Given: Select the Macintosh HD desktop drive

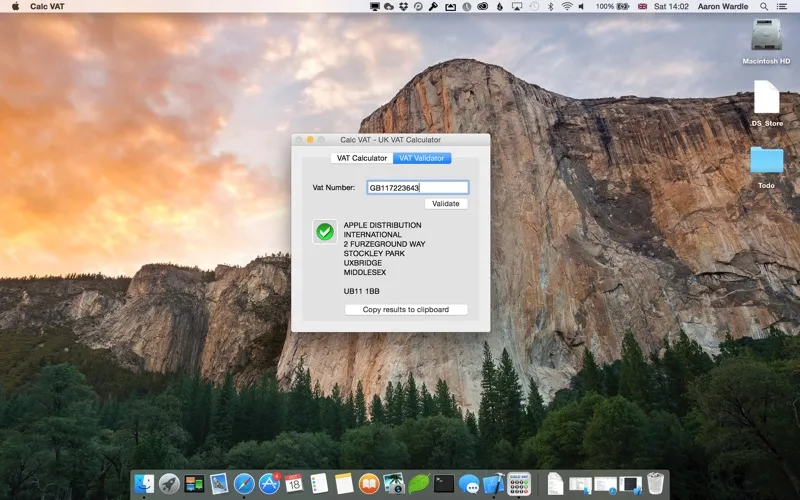Looking at the screenshot, I should tap(766, 41).
